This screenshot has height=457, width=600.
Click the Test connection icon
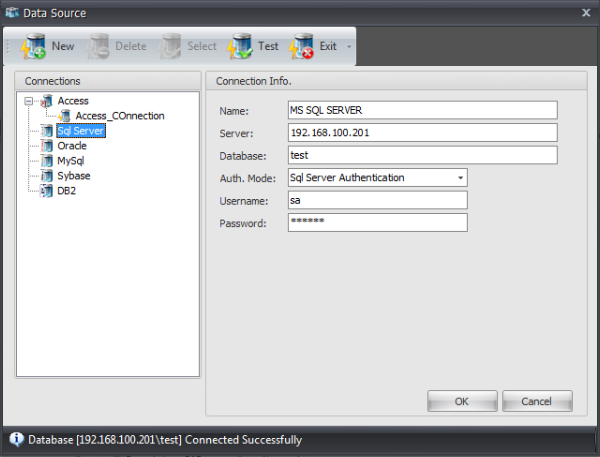(x=240, y=46)
